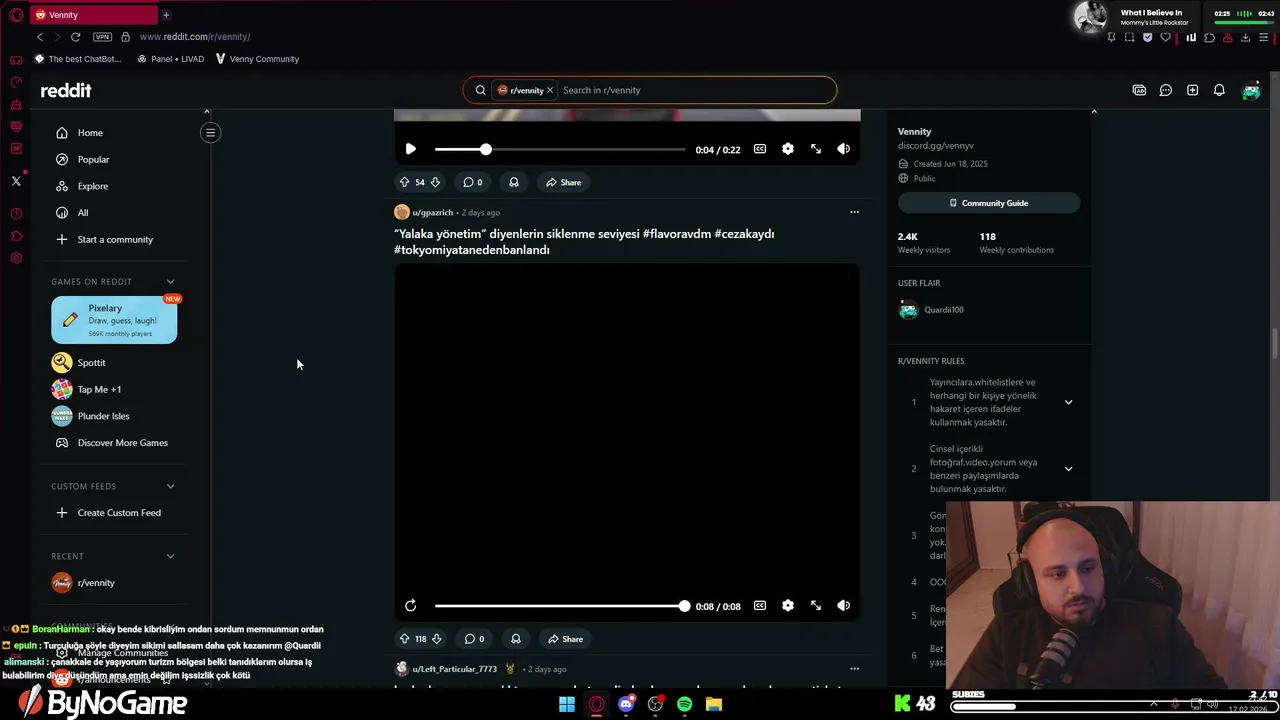The image size is (1280, 720).
Task: Open r/vennity from Recent list
Action: [x=114, y=583]
